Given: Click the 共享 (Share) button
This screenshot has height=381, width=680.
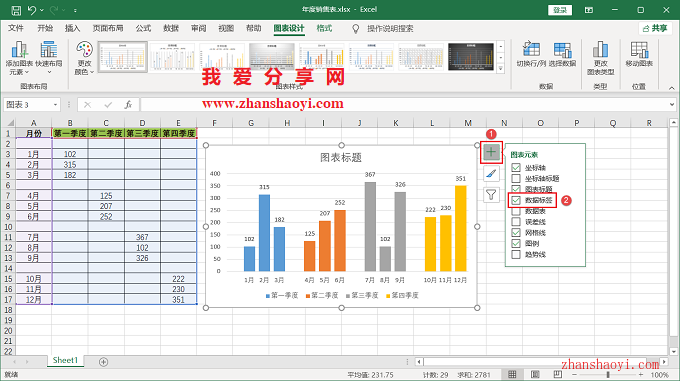Looking at the screenshot, I should tap(655, 29).
